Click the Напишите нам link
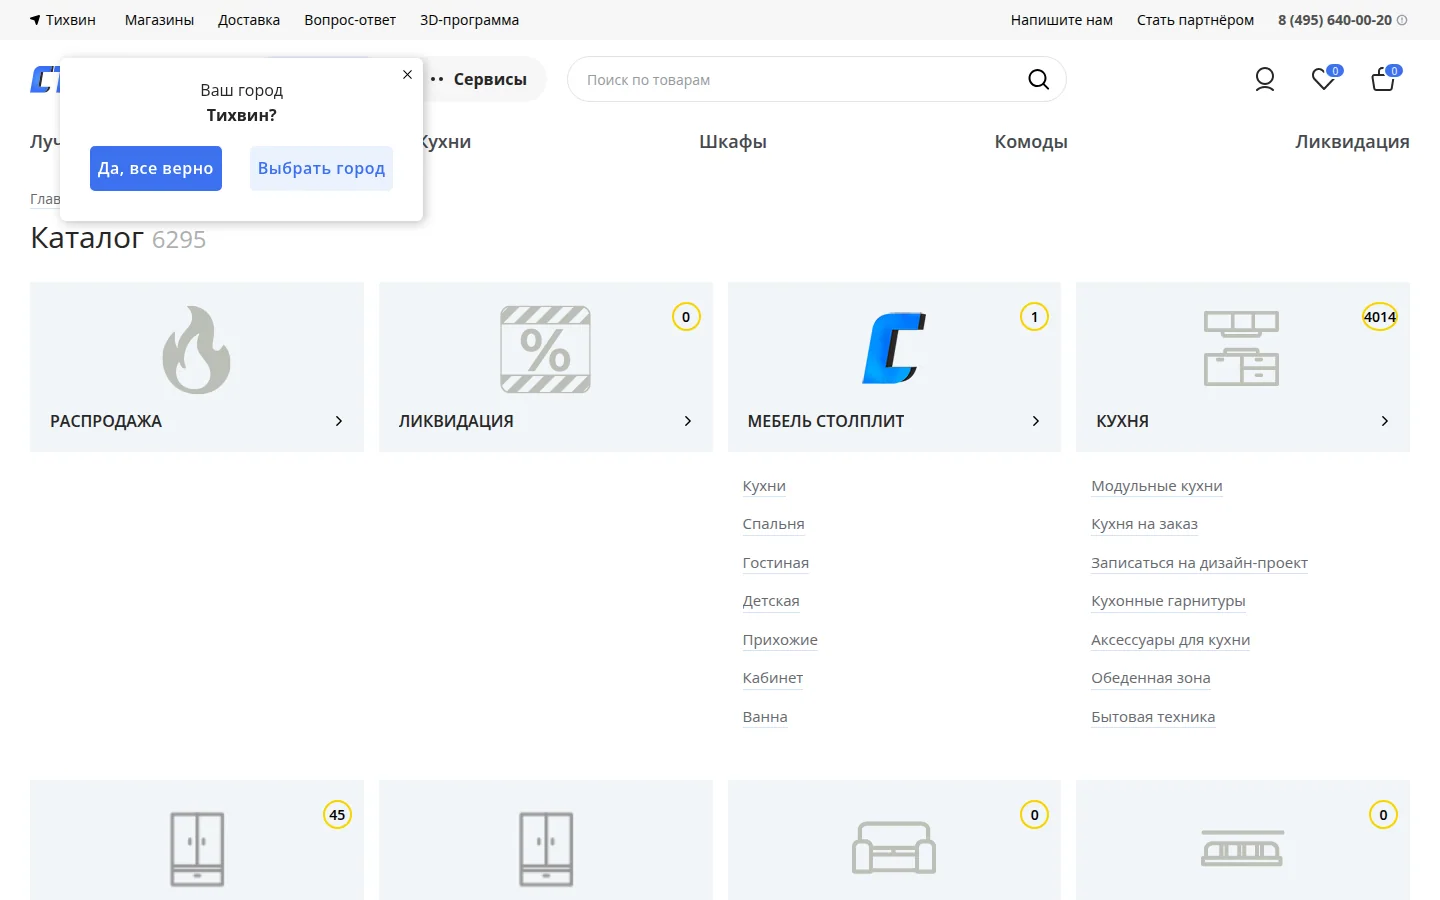Screen dimensions: 1440x900 click(1062, 20)
